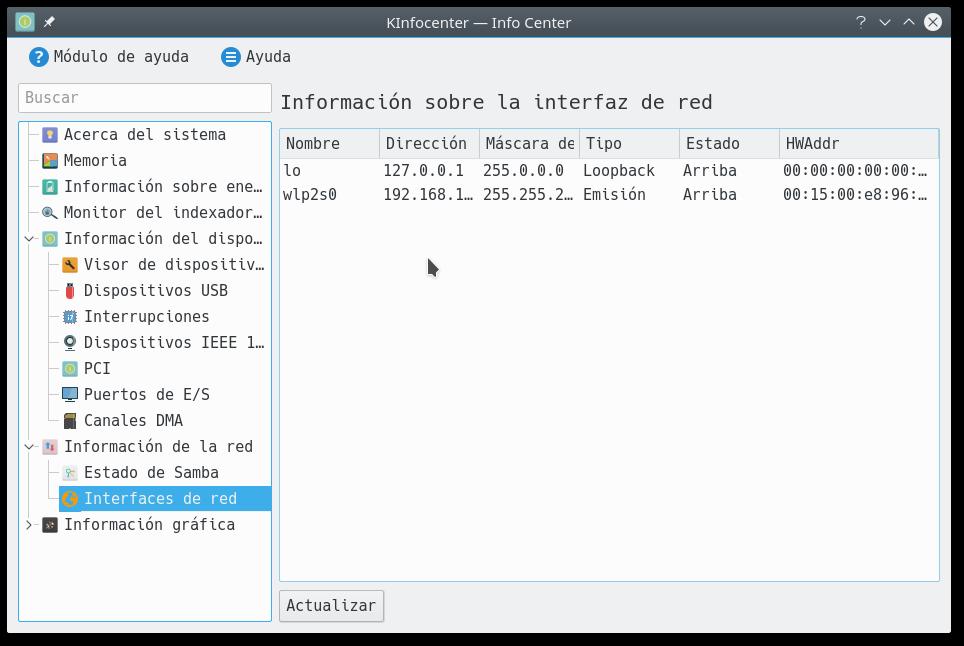Click the Módulo de ayuda question icon
The image size is (964, 646).
[x=38, y=57]
